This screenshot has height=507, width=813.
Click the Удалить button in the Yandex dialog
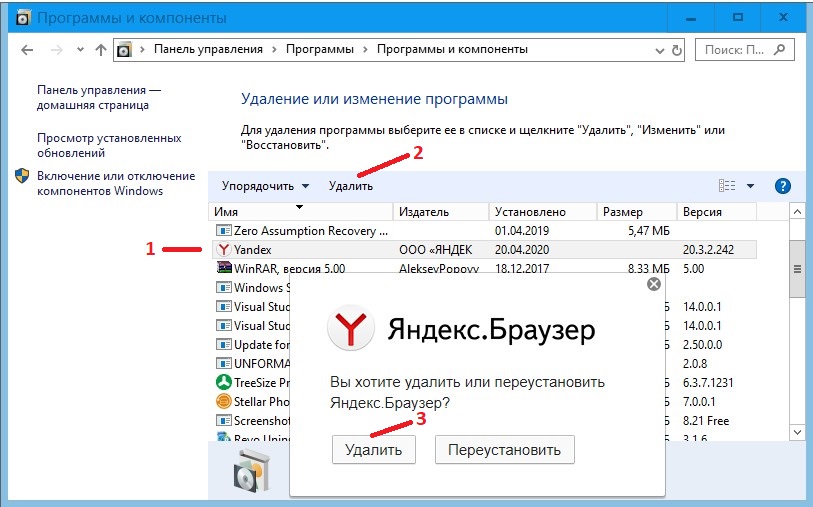[373, 450]
